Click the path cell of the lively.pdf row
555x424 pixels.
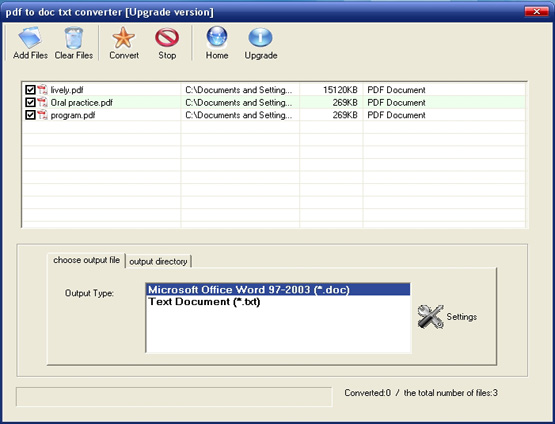(240, 90)
